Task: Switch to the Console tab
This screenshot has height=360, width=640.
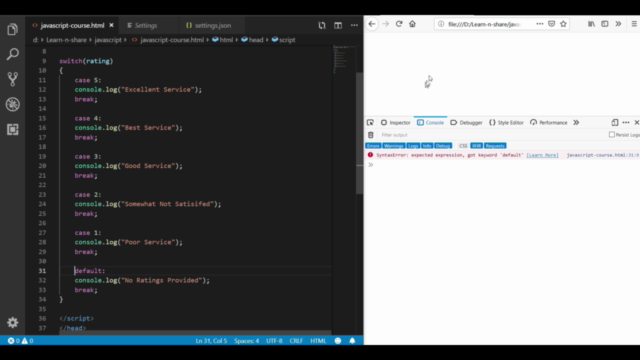Action: point(430,122)
